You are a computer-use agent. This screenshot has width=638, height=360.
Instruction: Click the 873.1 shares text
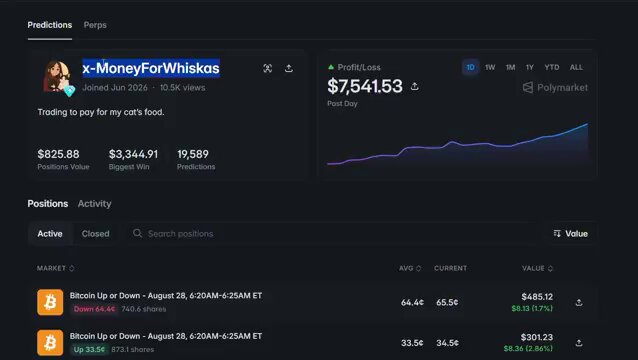click(133, 349)
